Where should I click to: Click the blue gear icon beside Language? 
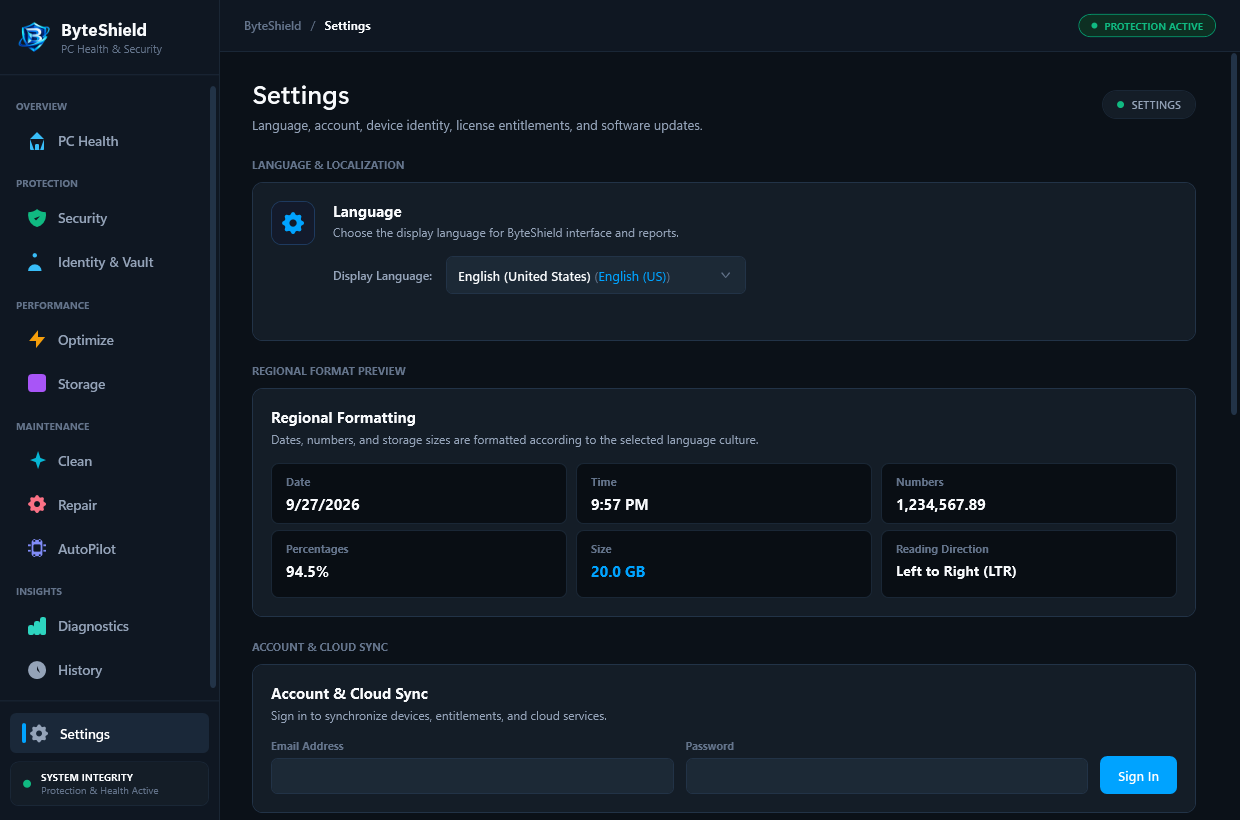(x=293, y=223)
